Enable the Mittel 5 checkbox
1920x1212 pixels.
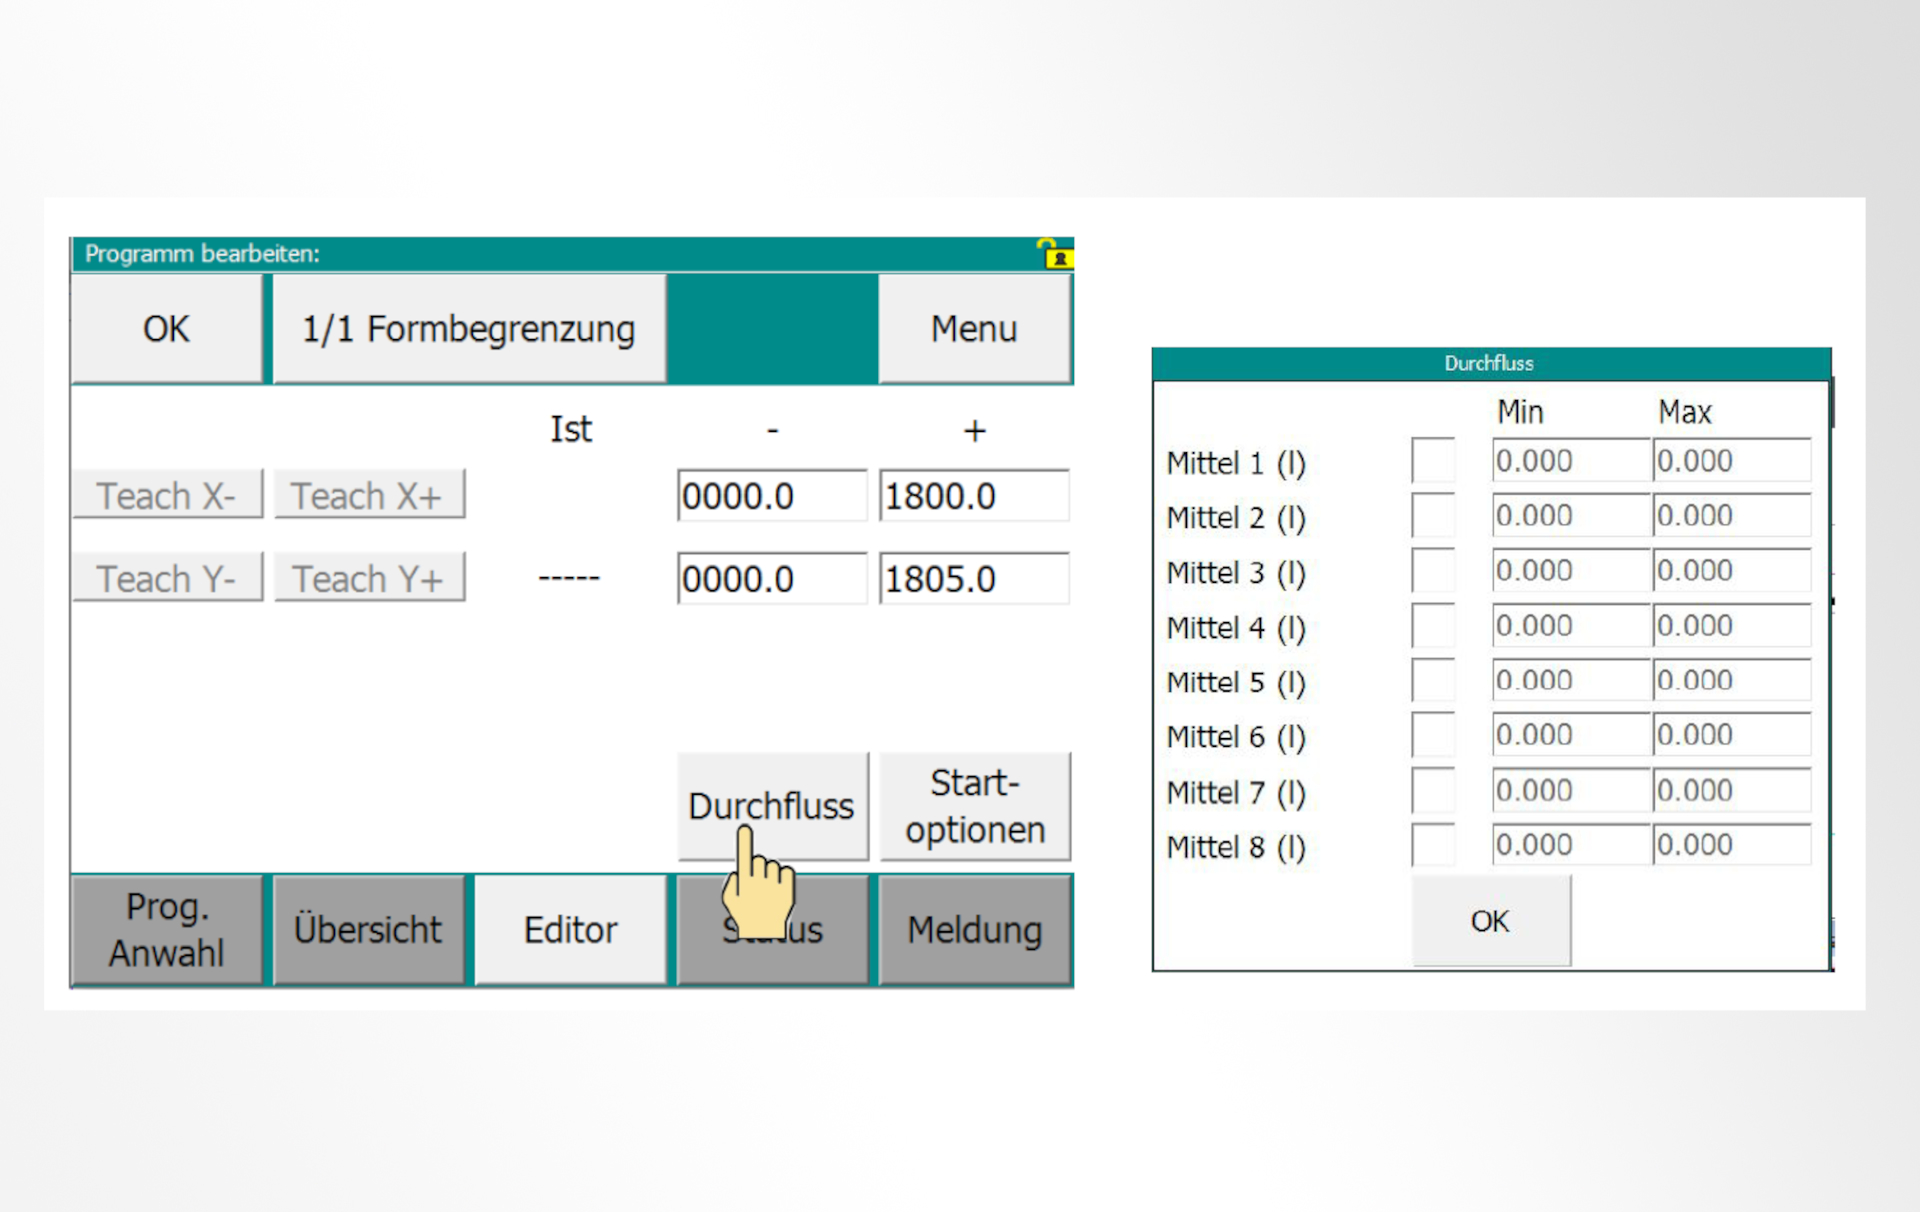(1433, 680)
